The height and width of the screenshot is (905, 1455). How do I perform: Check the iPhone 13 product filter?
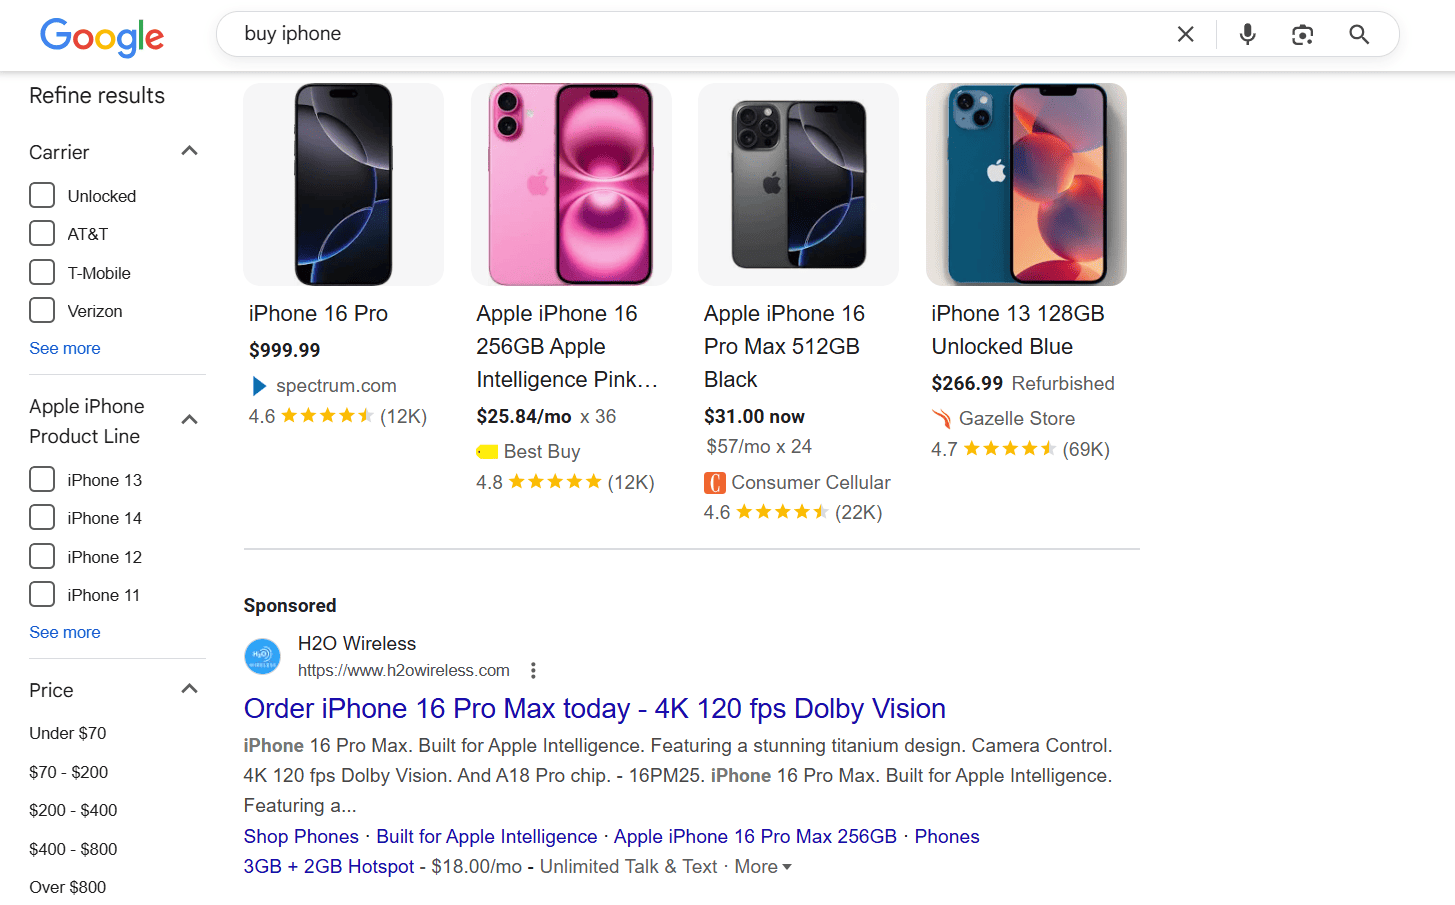pyautogui.click(x=42, y=479)
